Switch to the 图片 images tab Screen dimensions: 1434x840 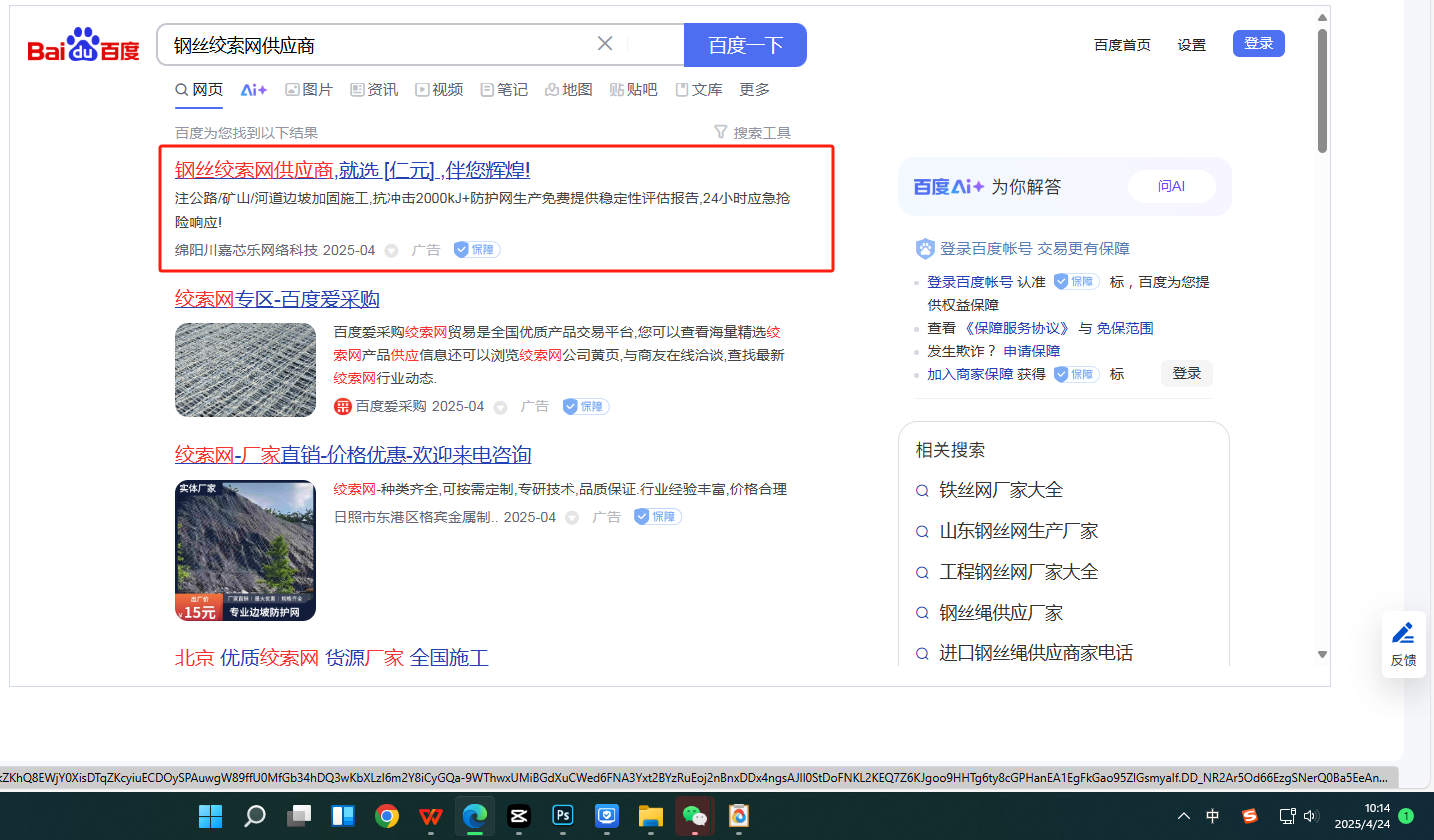click(x=309, y=90)
